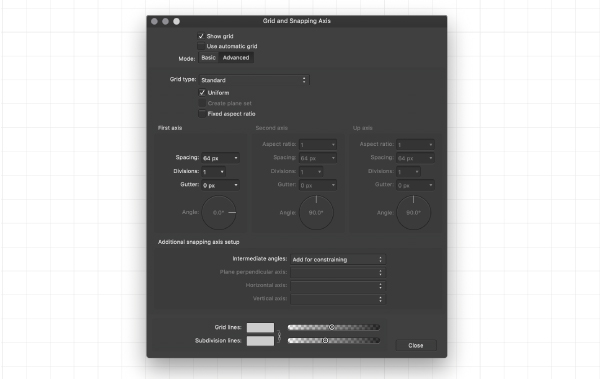This screenshot has width=600, height=379.
Task: Click the Second axis angle dial
Action: 316,212
